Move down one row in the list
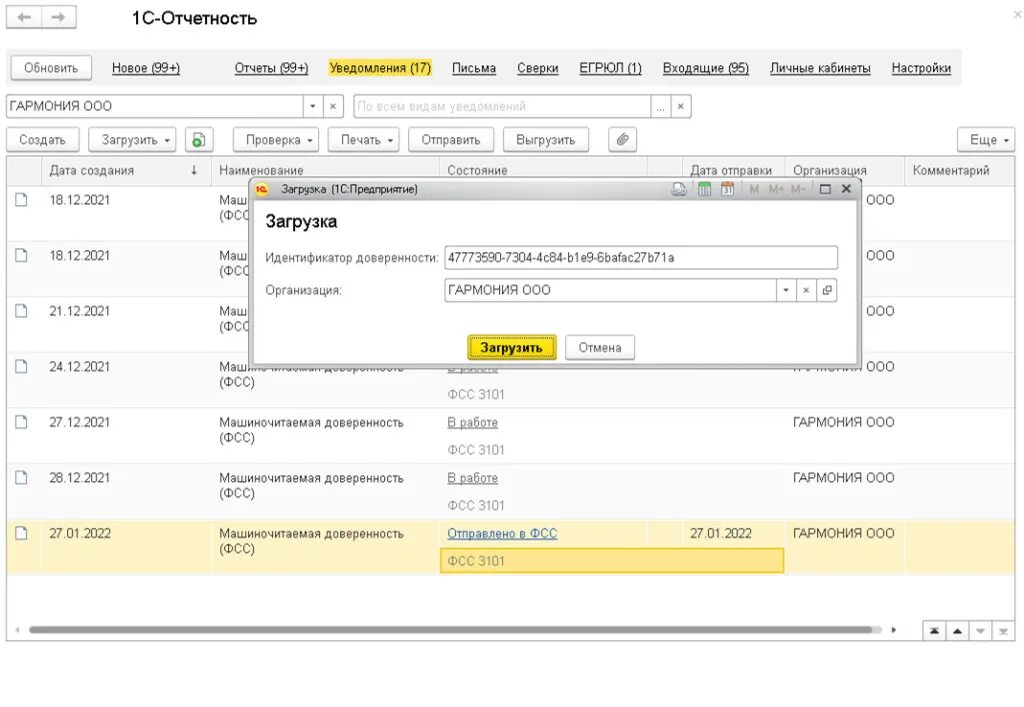 pos(980,631)
